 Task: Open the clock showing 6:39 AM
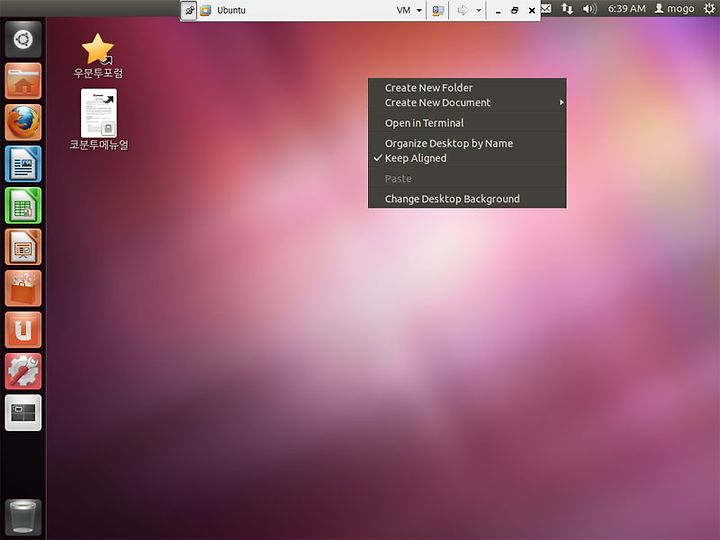627,9
